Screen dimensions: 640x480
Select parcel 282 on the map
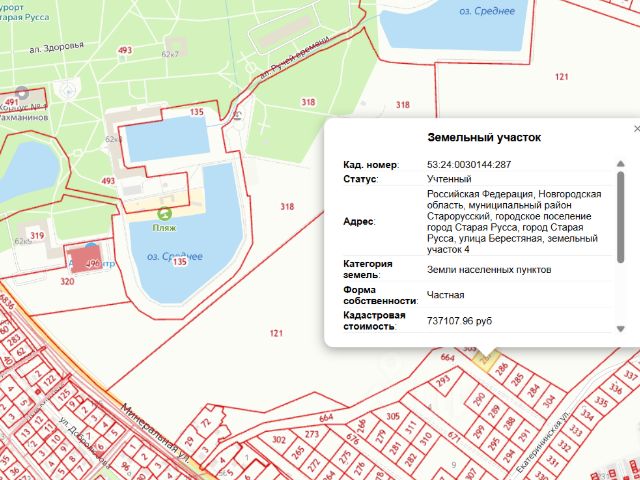point(411,460)
